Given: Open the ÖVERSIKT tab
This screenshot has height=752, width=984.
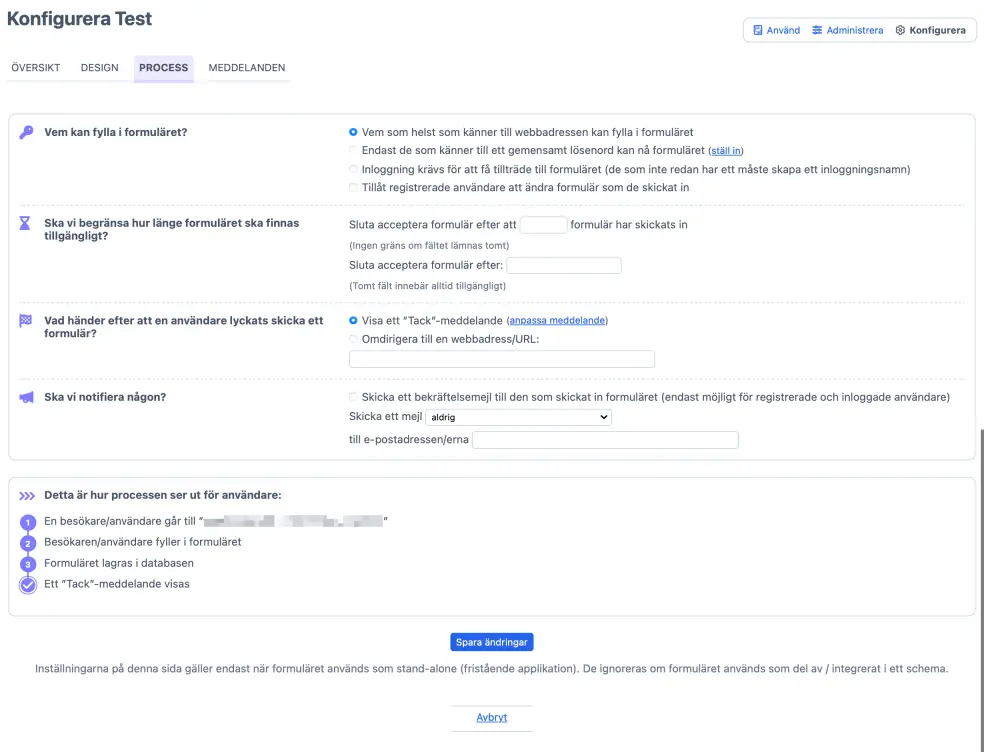Looking at the screenshot, I should (35, 68).
